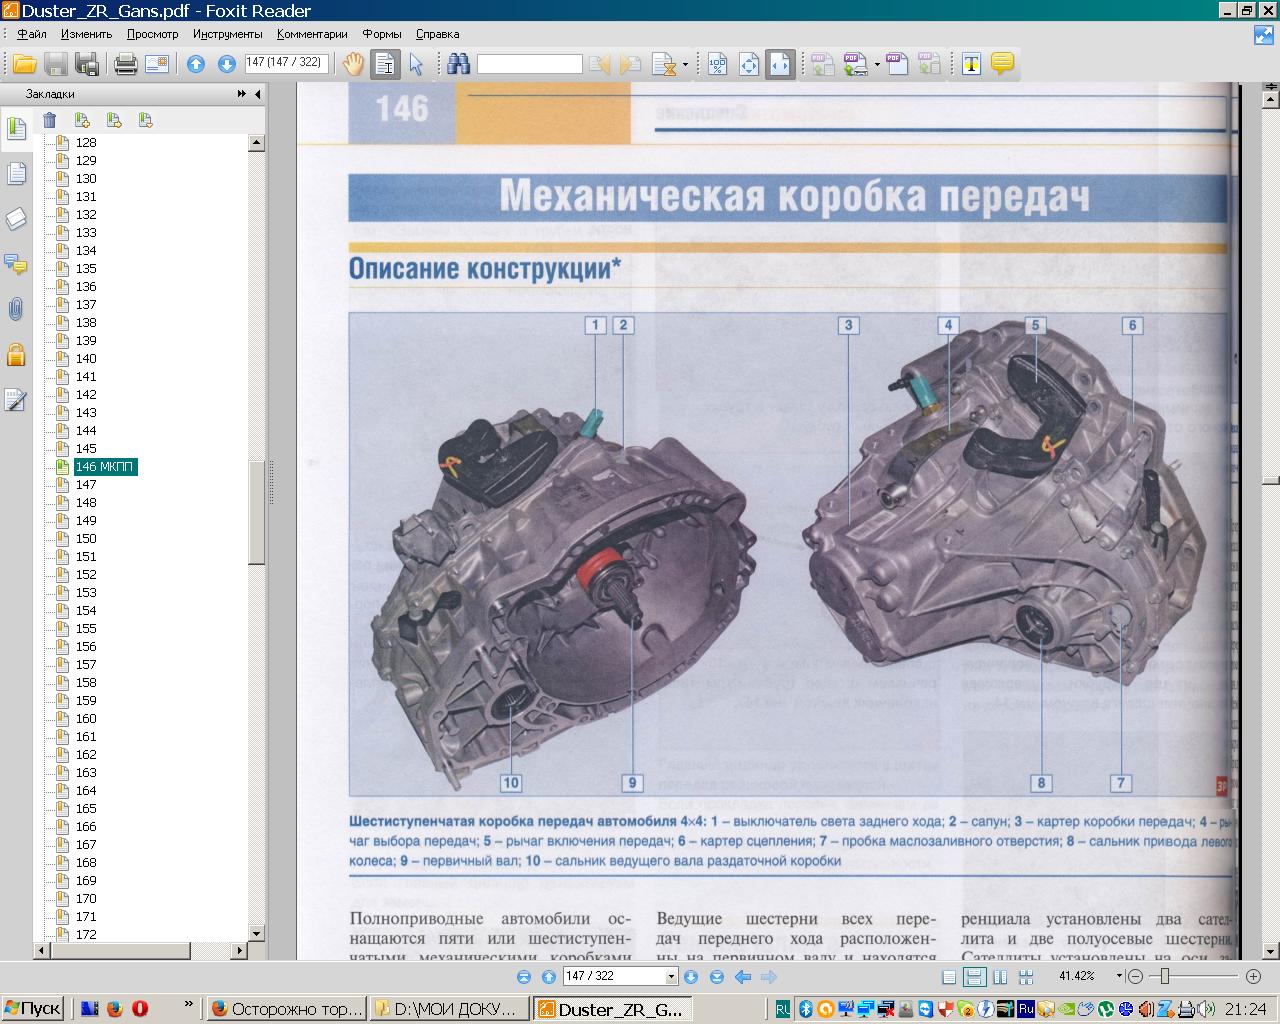This screenshot has width=1280, height=1024.
Task: Add a yellow note comment
Action: (1002, 64)
